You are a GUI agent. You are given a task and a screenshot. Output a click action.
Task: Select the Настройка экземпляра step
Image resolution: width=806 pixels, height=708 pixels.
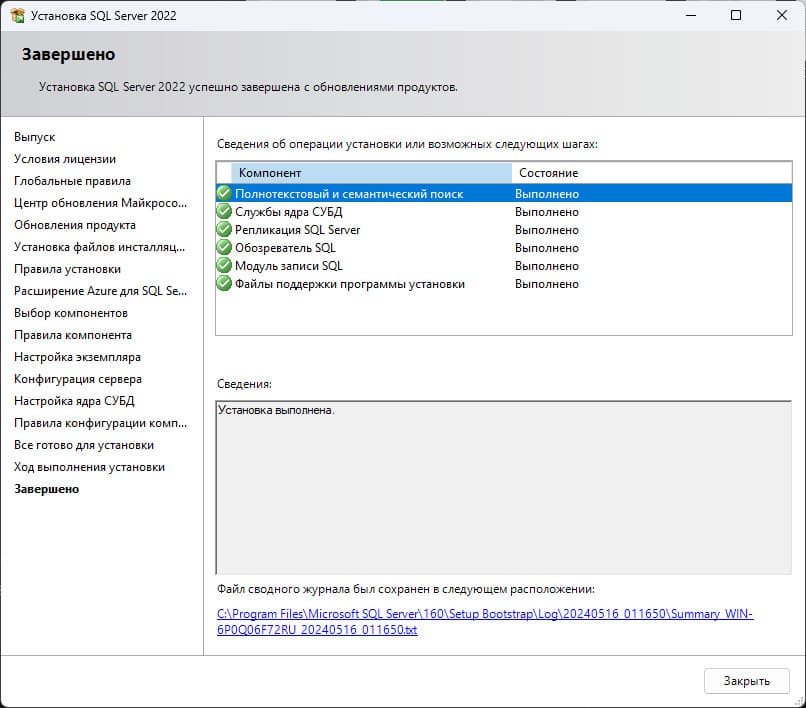pyautogui.click(x=77, y=357)
